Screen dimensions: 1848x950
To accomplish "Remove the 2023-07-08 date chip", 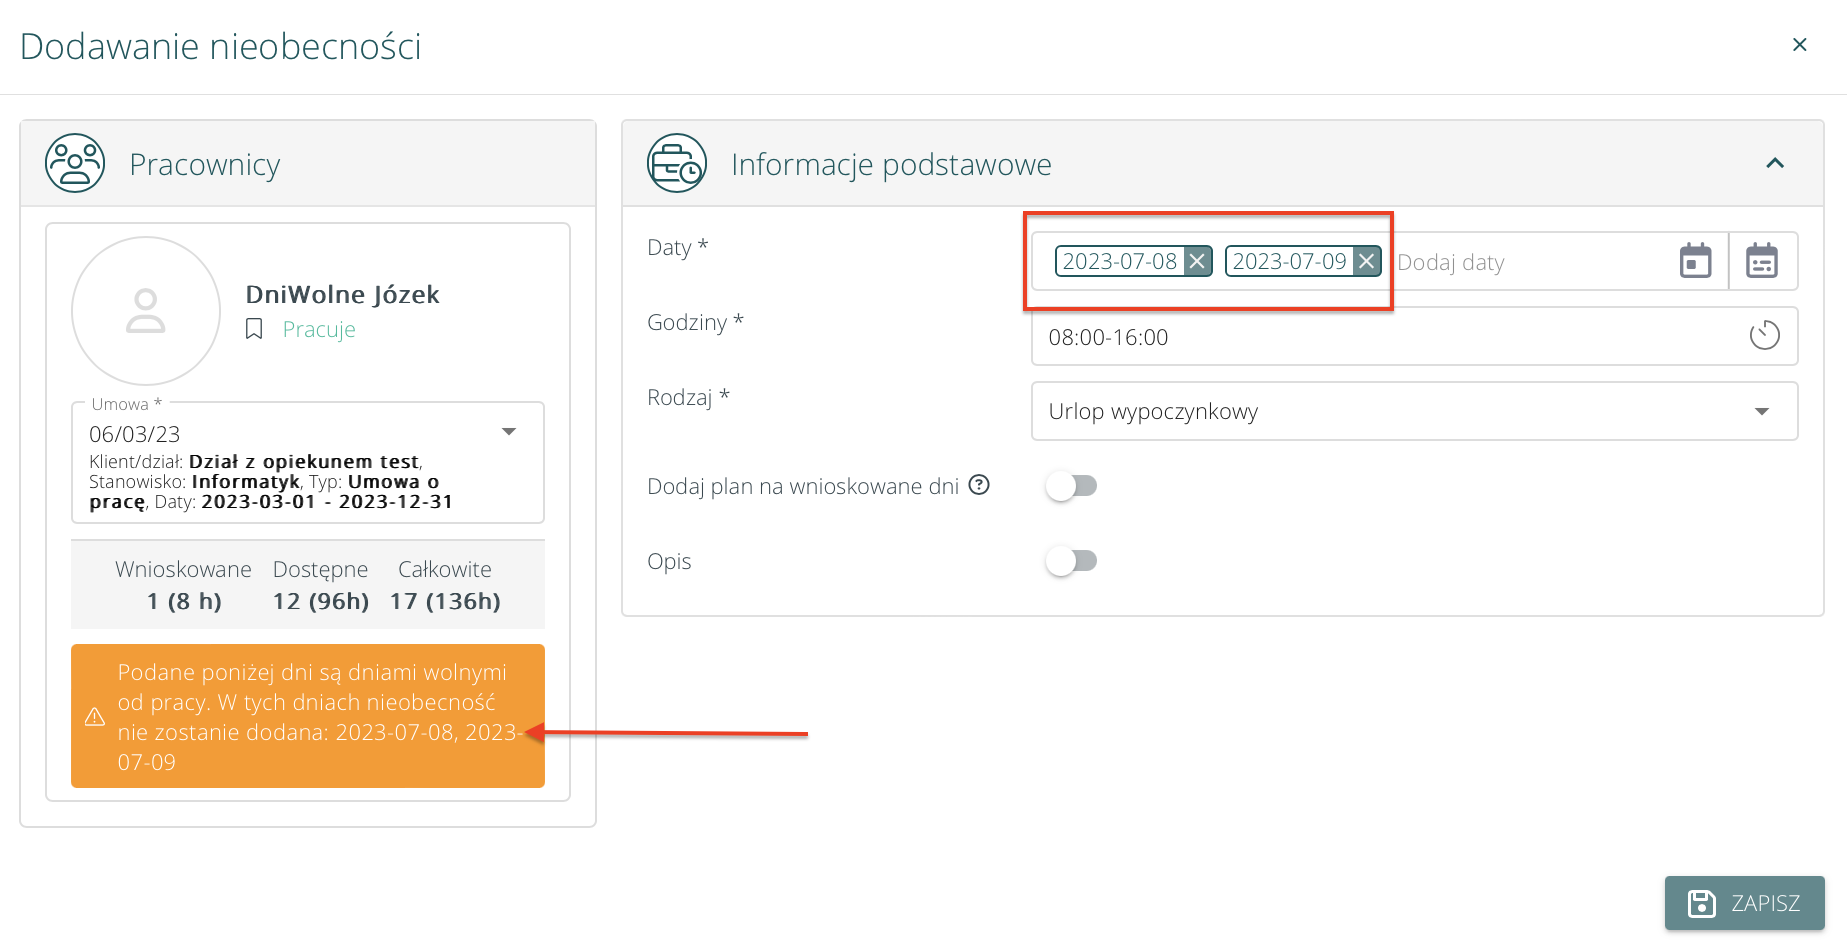I will pyautogui.click(x=1197, y=262).
